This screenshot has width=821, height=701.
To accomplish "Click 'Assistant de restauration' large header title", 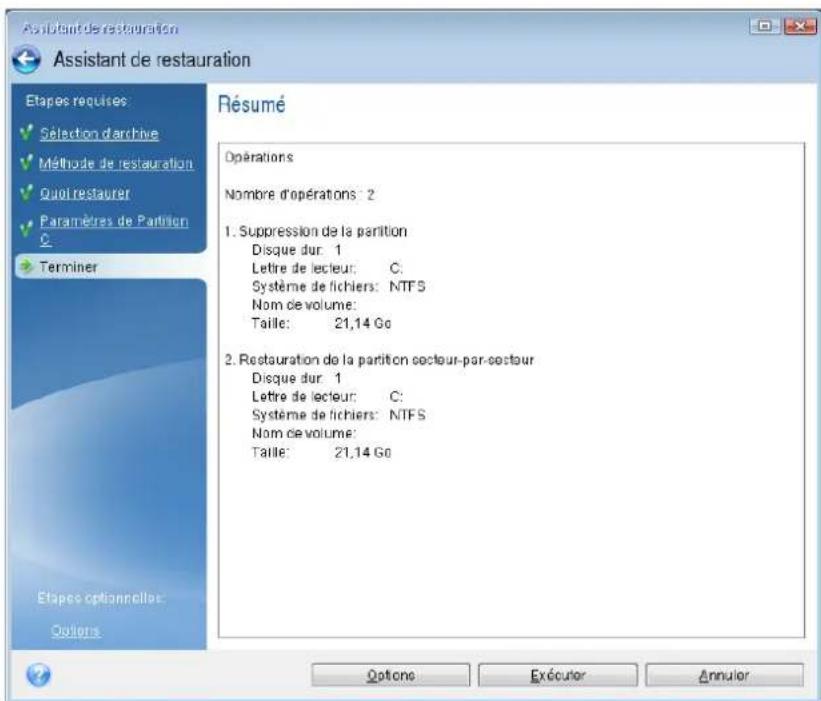I will pyautogui.click(x=152, y=59).
